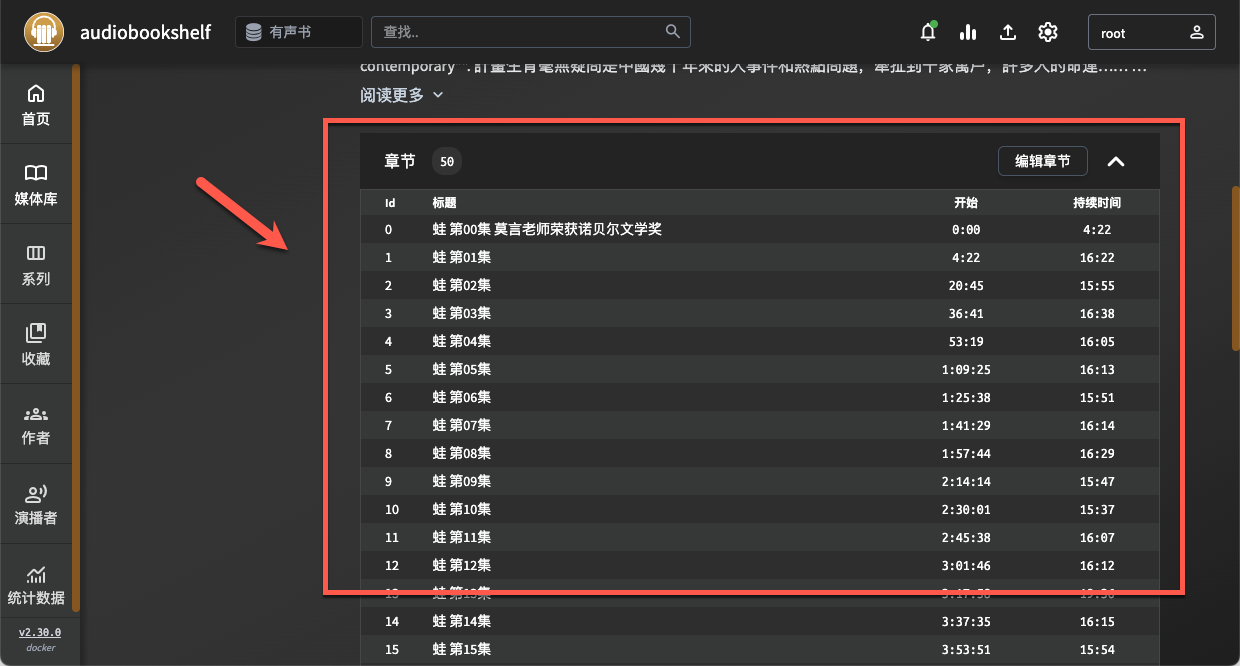Click the duration value 16:29
The image size is (1240, 666).
click(x=1097, y=453)
